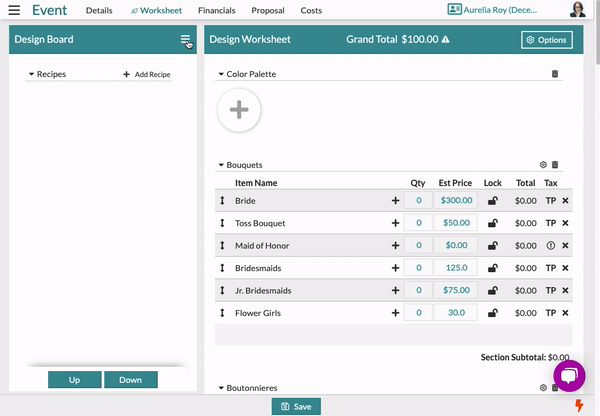Screen dimensions: 600x416
Task: Add recipe to Toss Bouquet item
Action: pos(395,223)
